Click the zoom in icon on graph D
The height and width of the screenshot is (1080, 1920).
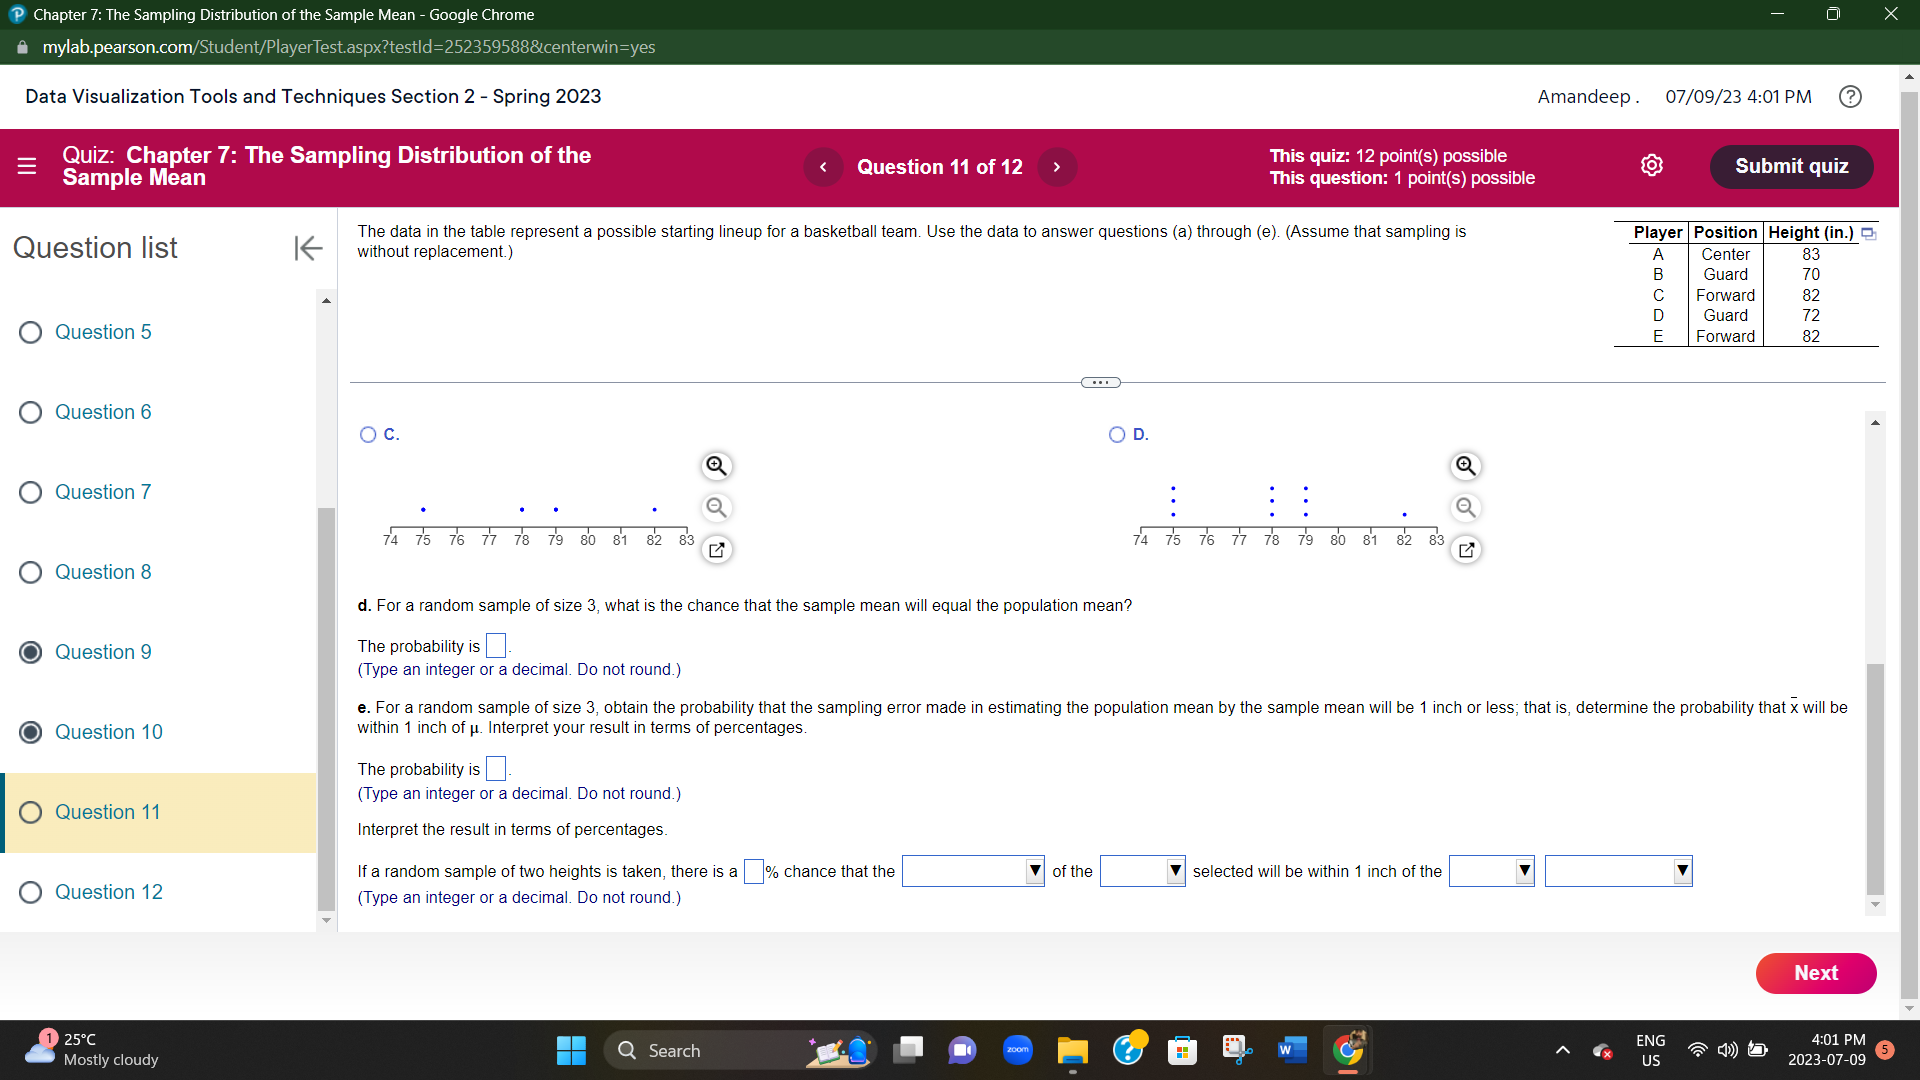click(x=1465, y=465)
